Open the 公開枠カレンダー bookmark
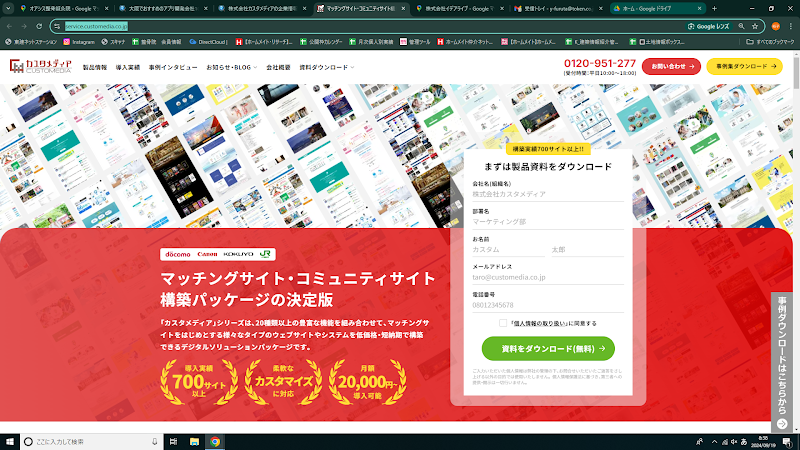The image size is (800, 450). point(321,42)
